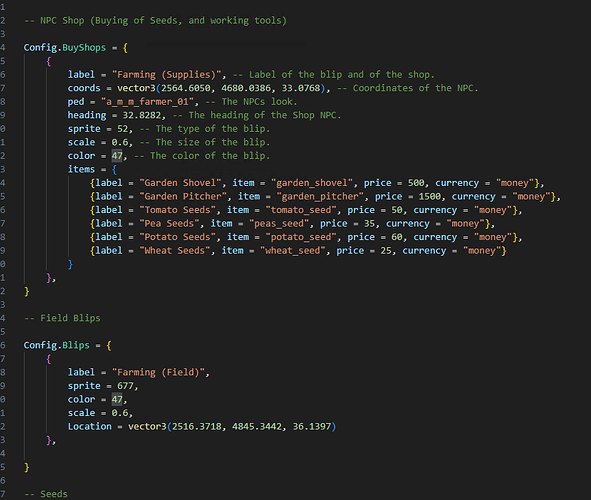Click the Config.Blips declaration
This screenshot has height=500, width=591.
[57, 346]
